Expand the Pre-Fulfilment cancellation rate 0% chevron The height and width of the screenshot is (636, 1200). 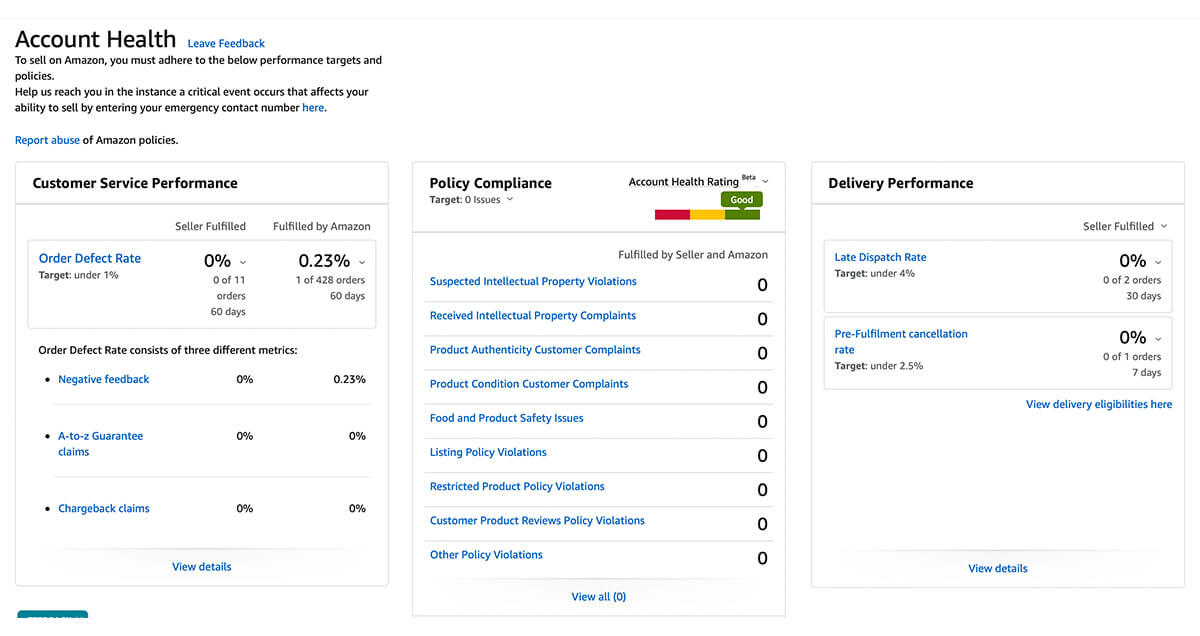(x=1158, y=338)
